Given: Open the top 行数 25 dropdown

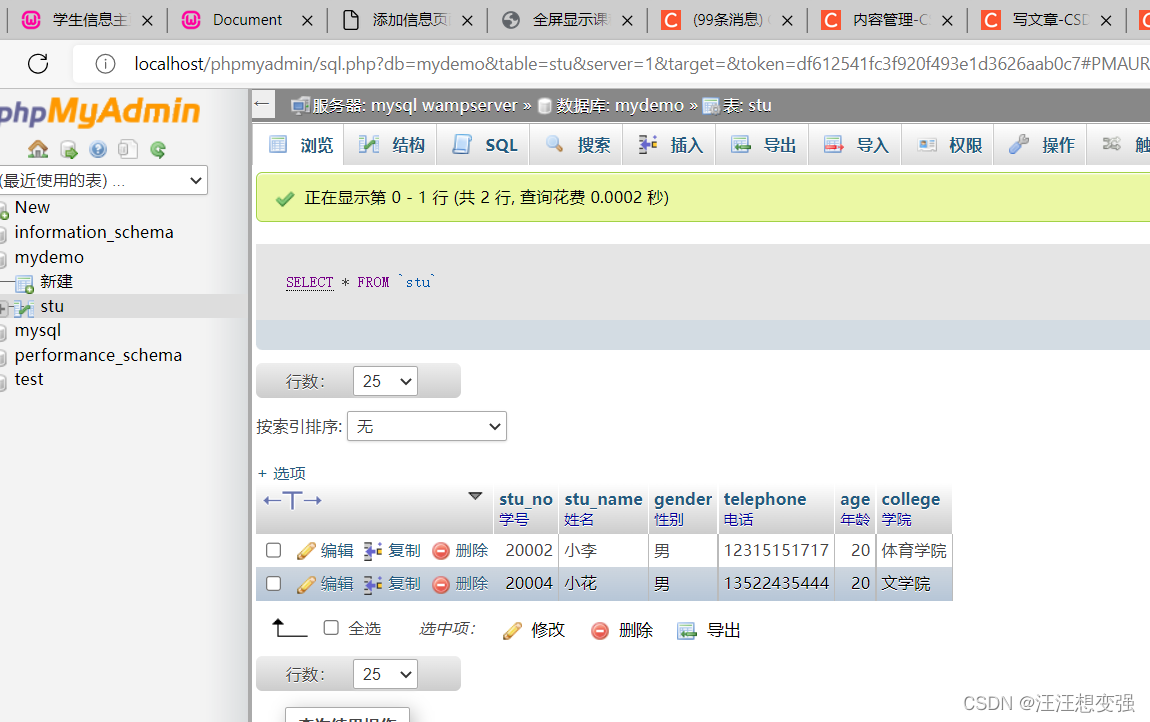Looking at the screenshot, I should pyautogui.click(x=385, y=382).
